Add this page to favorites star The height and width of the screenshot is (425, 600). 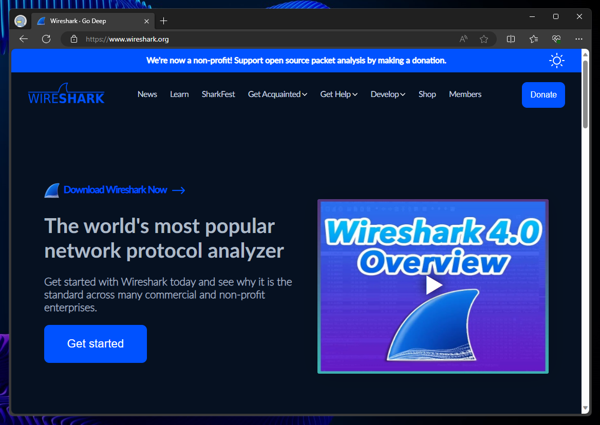484,39
